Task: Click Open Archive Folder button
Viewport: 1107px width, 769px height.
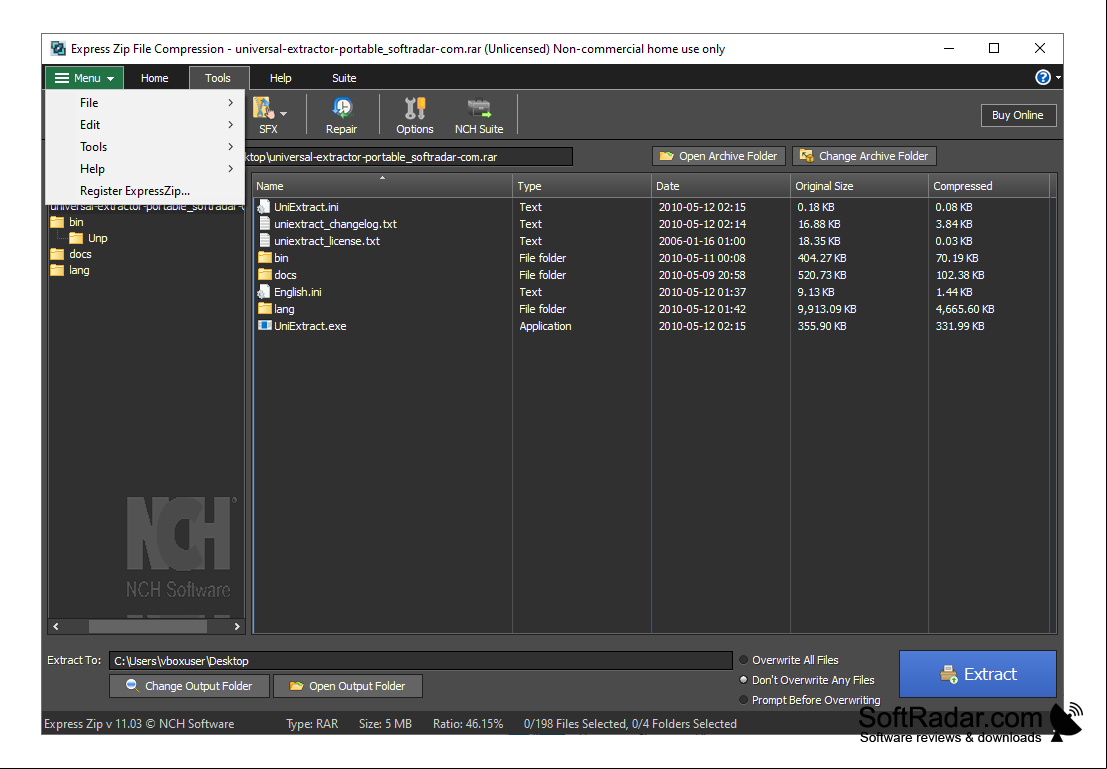Action: pos(719,156)
